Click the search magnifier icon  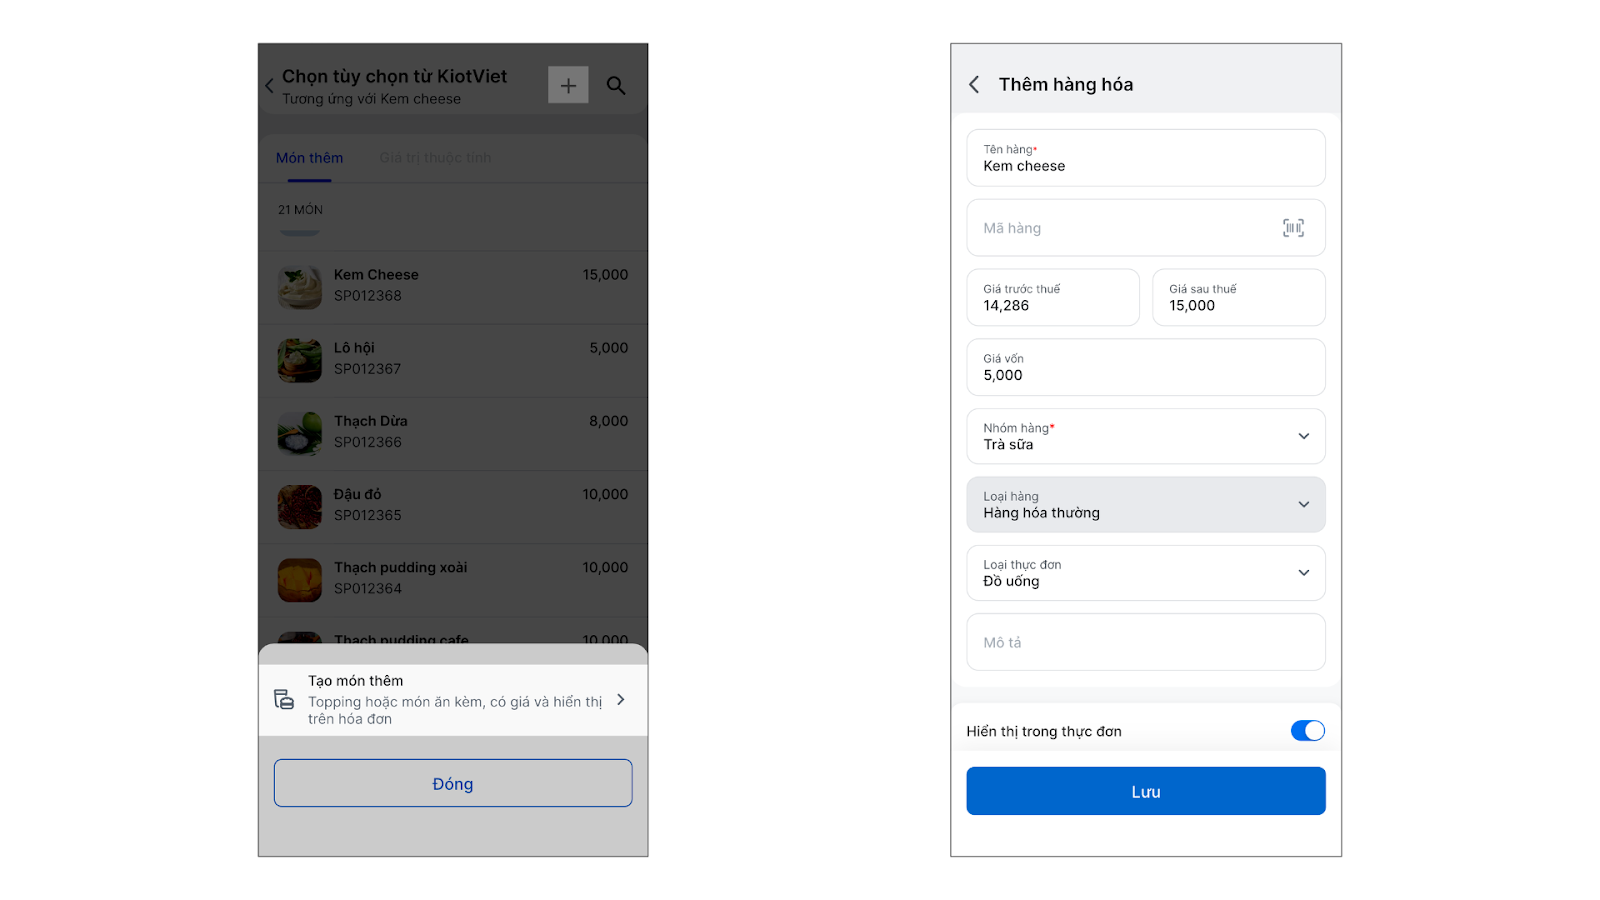tap(616, 86)
